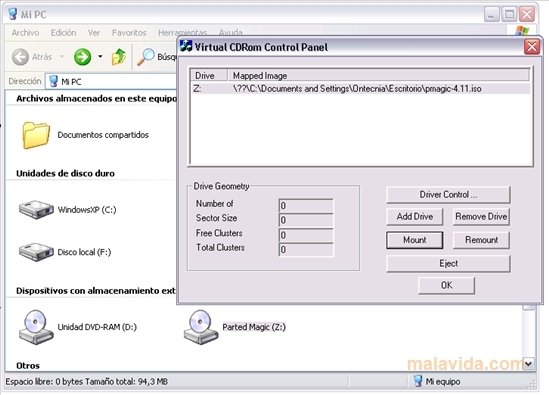Click the Eject button

pyautogui.click(x=448, y=263)
